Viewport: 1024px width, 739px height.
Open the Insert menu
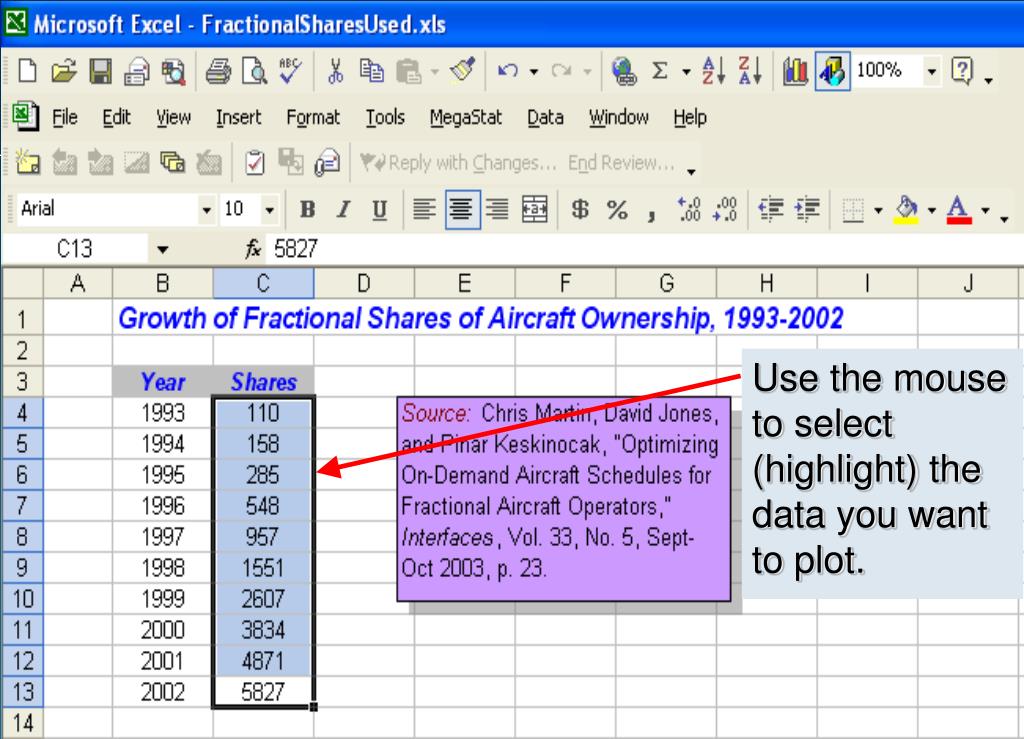click(238, 118)
